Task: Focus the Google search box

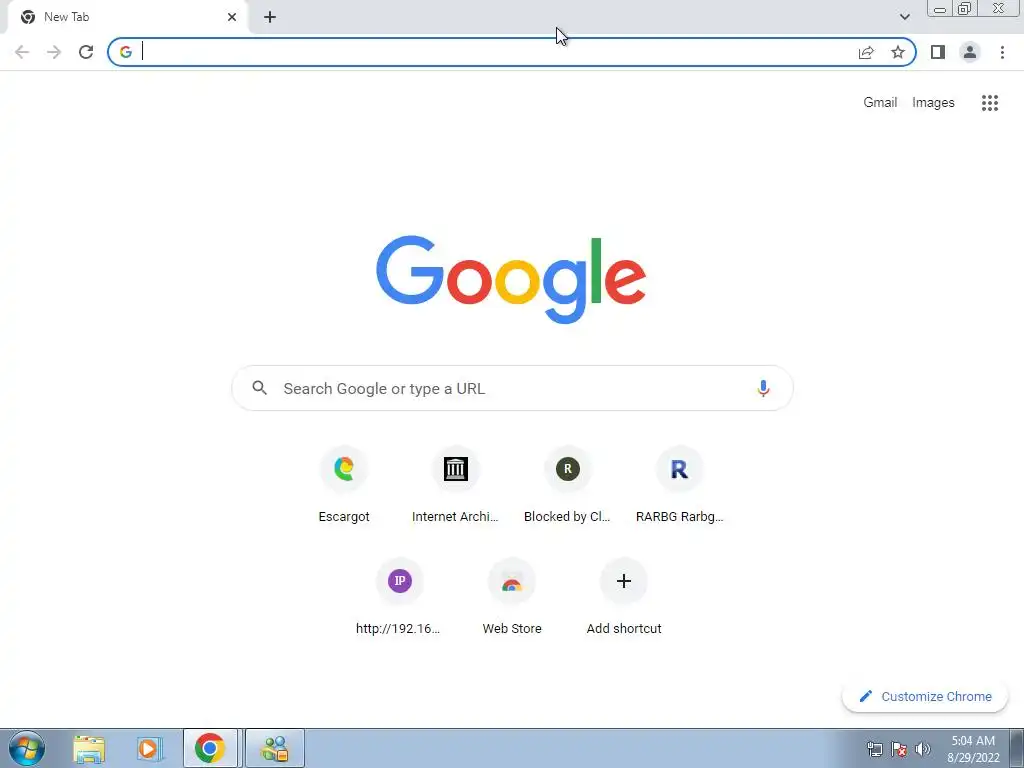Action: tap(513, 389)
